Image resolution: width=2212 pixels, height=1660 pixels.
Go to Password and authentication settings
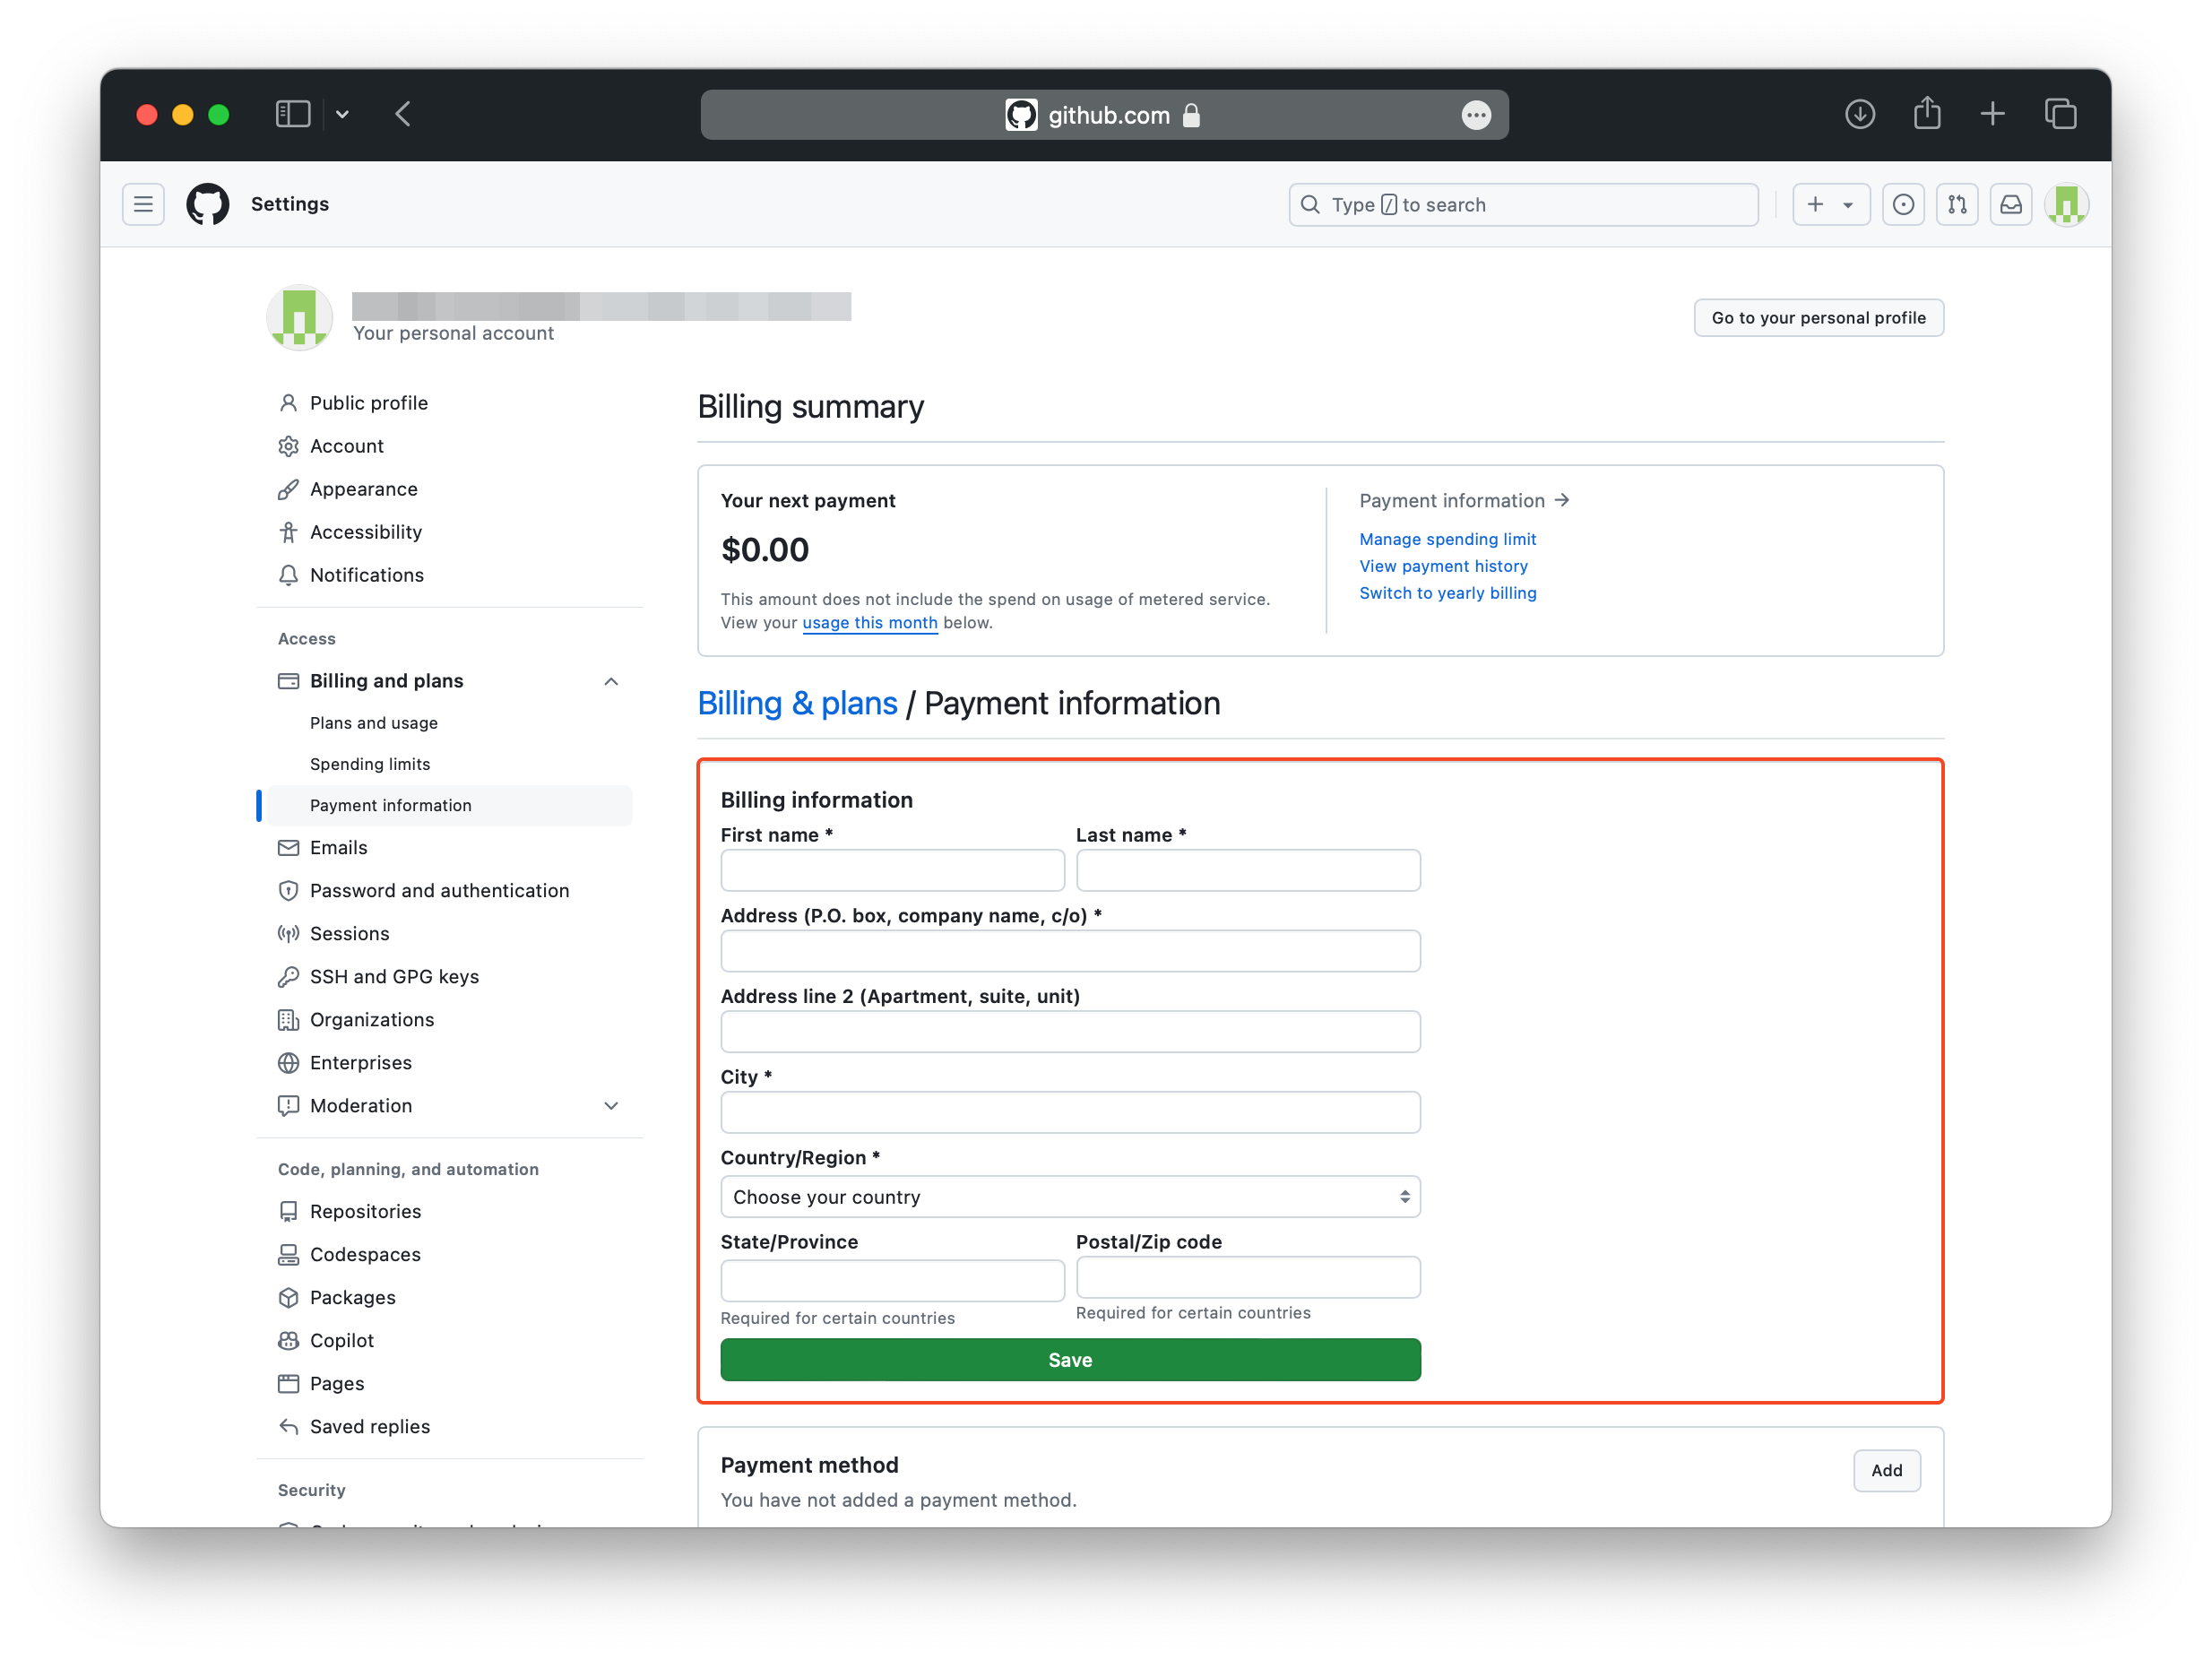(439, 890)
